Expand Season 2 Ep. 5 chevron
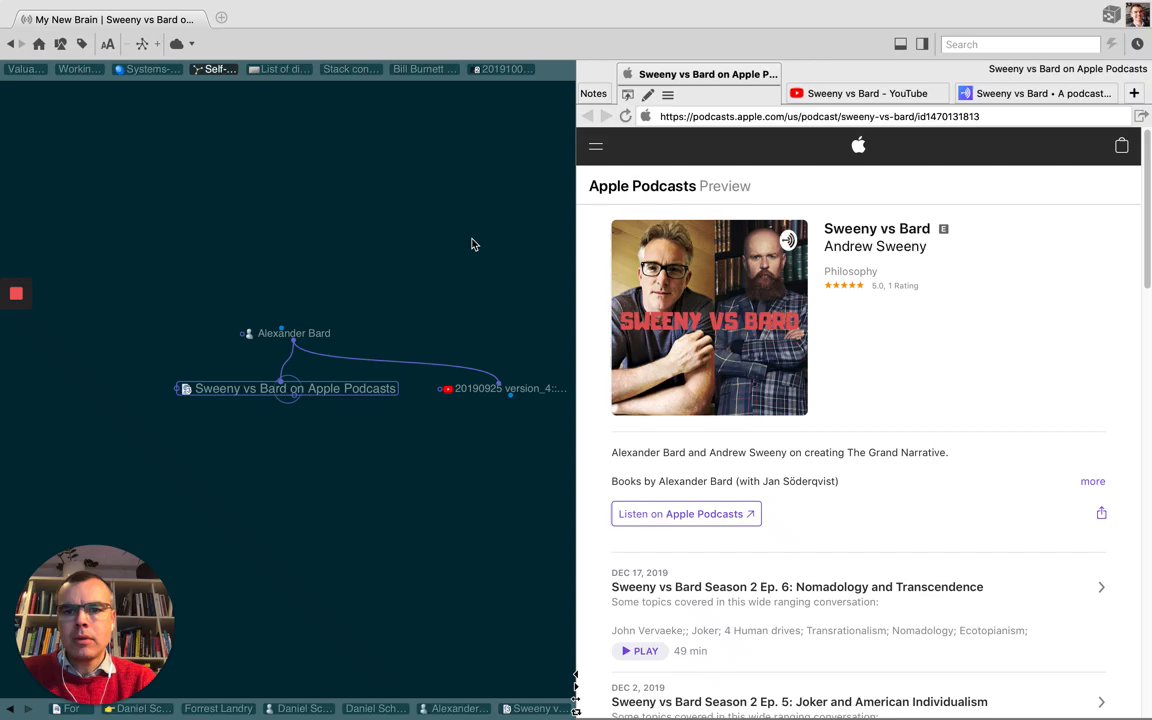 click(x=1101, y=702)
